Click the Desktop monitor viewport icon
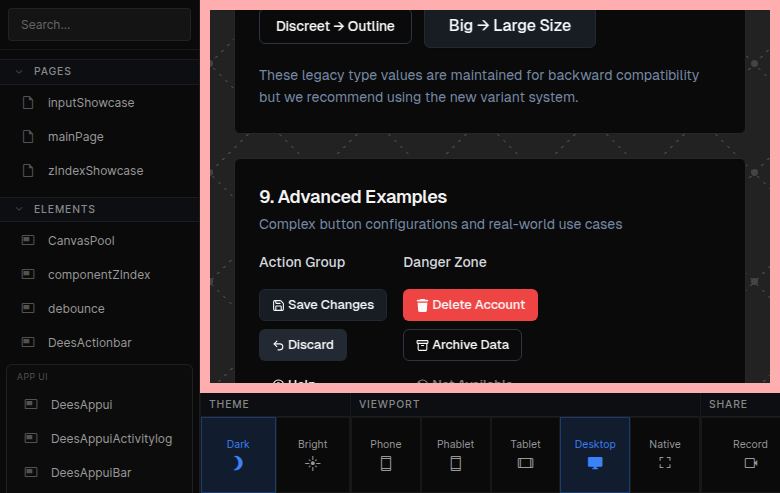780x493 pixels. tap(595, 463)
